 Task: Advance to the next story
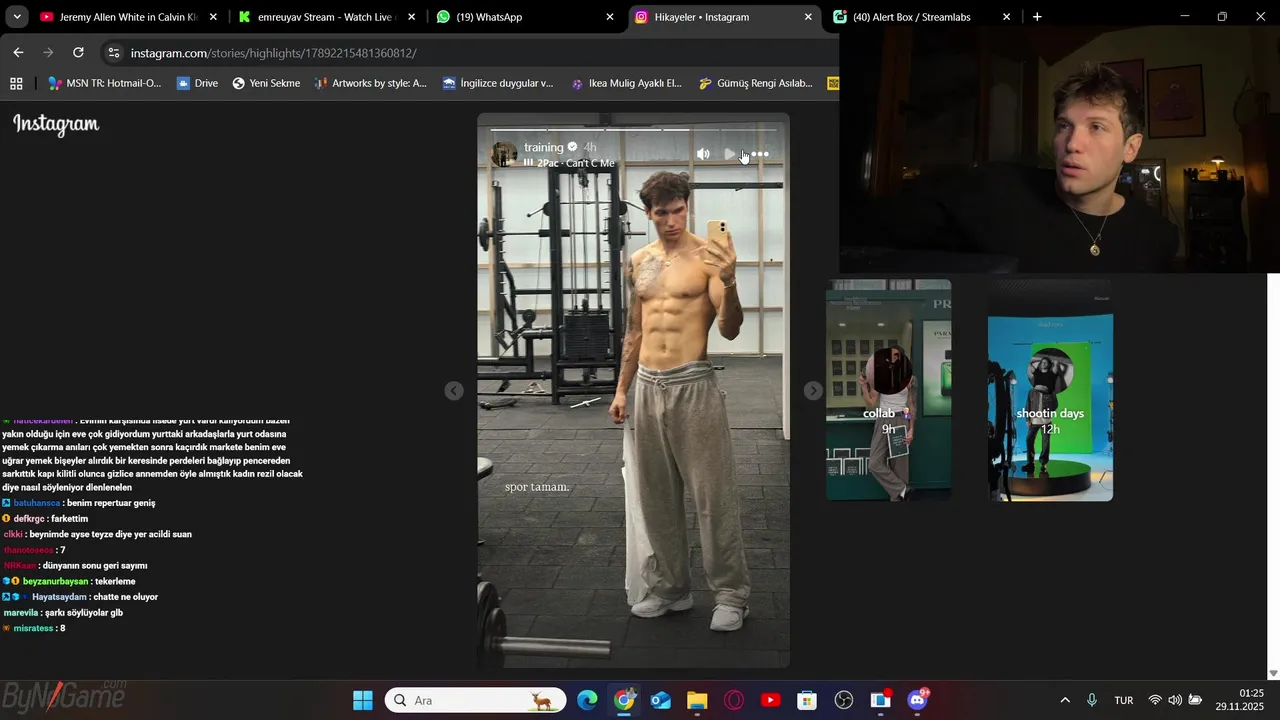click(813, 391)
